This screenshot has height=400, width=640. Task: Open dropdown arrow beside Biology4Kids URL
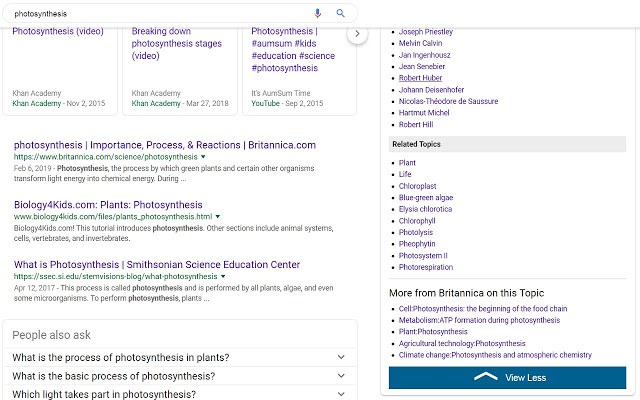pos(219,216)
